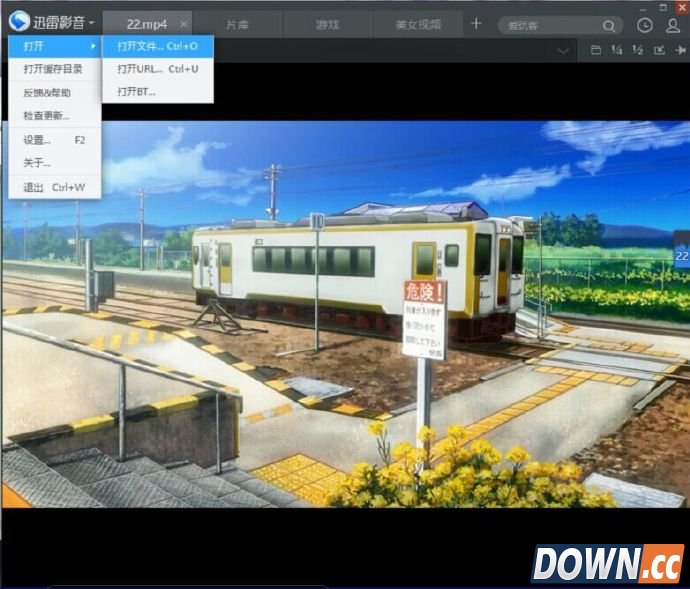Viewport: 690px width, 589px height.
Task: Set video to quarter size (1/4)
Action: (617, 50)
